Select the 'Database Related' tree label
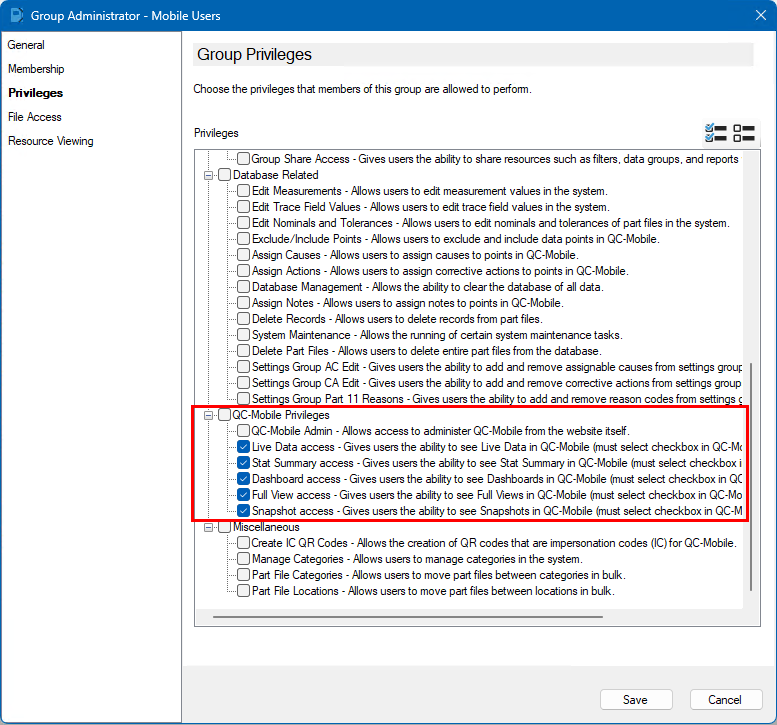 coord(276,175)
